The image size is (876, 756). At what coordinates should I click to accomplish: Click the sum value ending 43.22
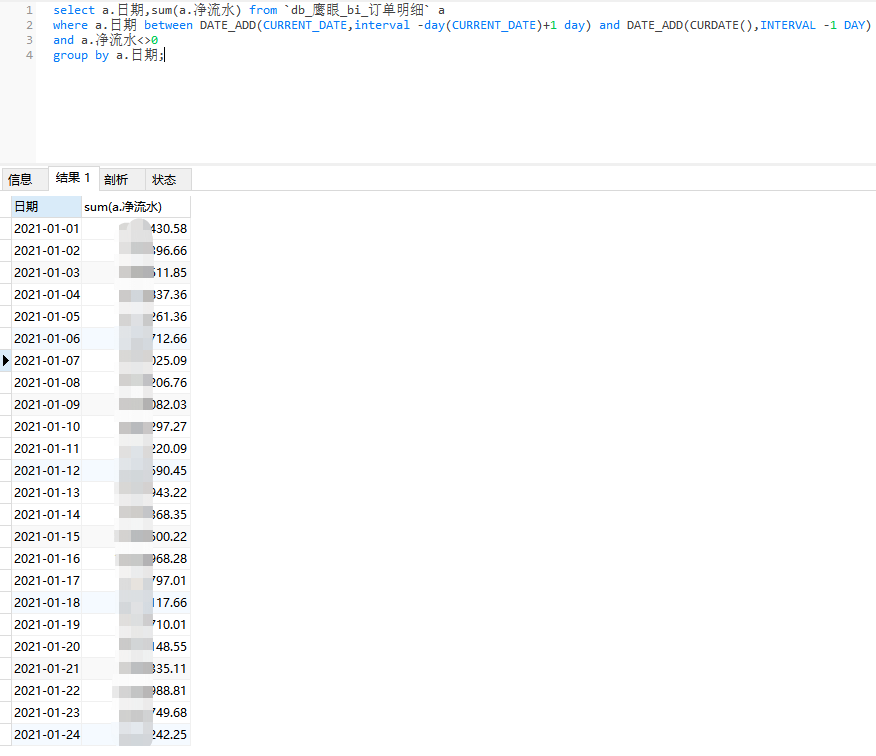coord(136,492)
